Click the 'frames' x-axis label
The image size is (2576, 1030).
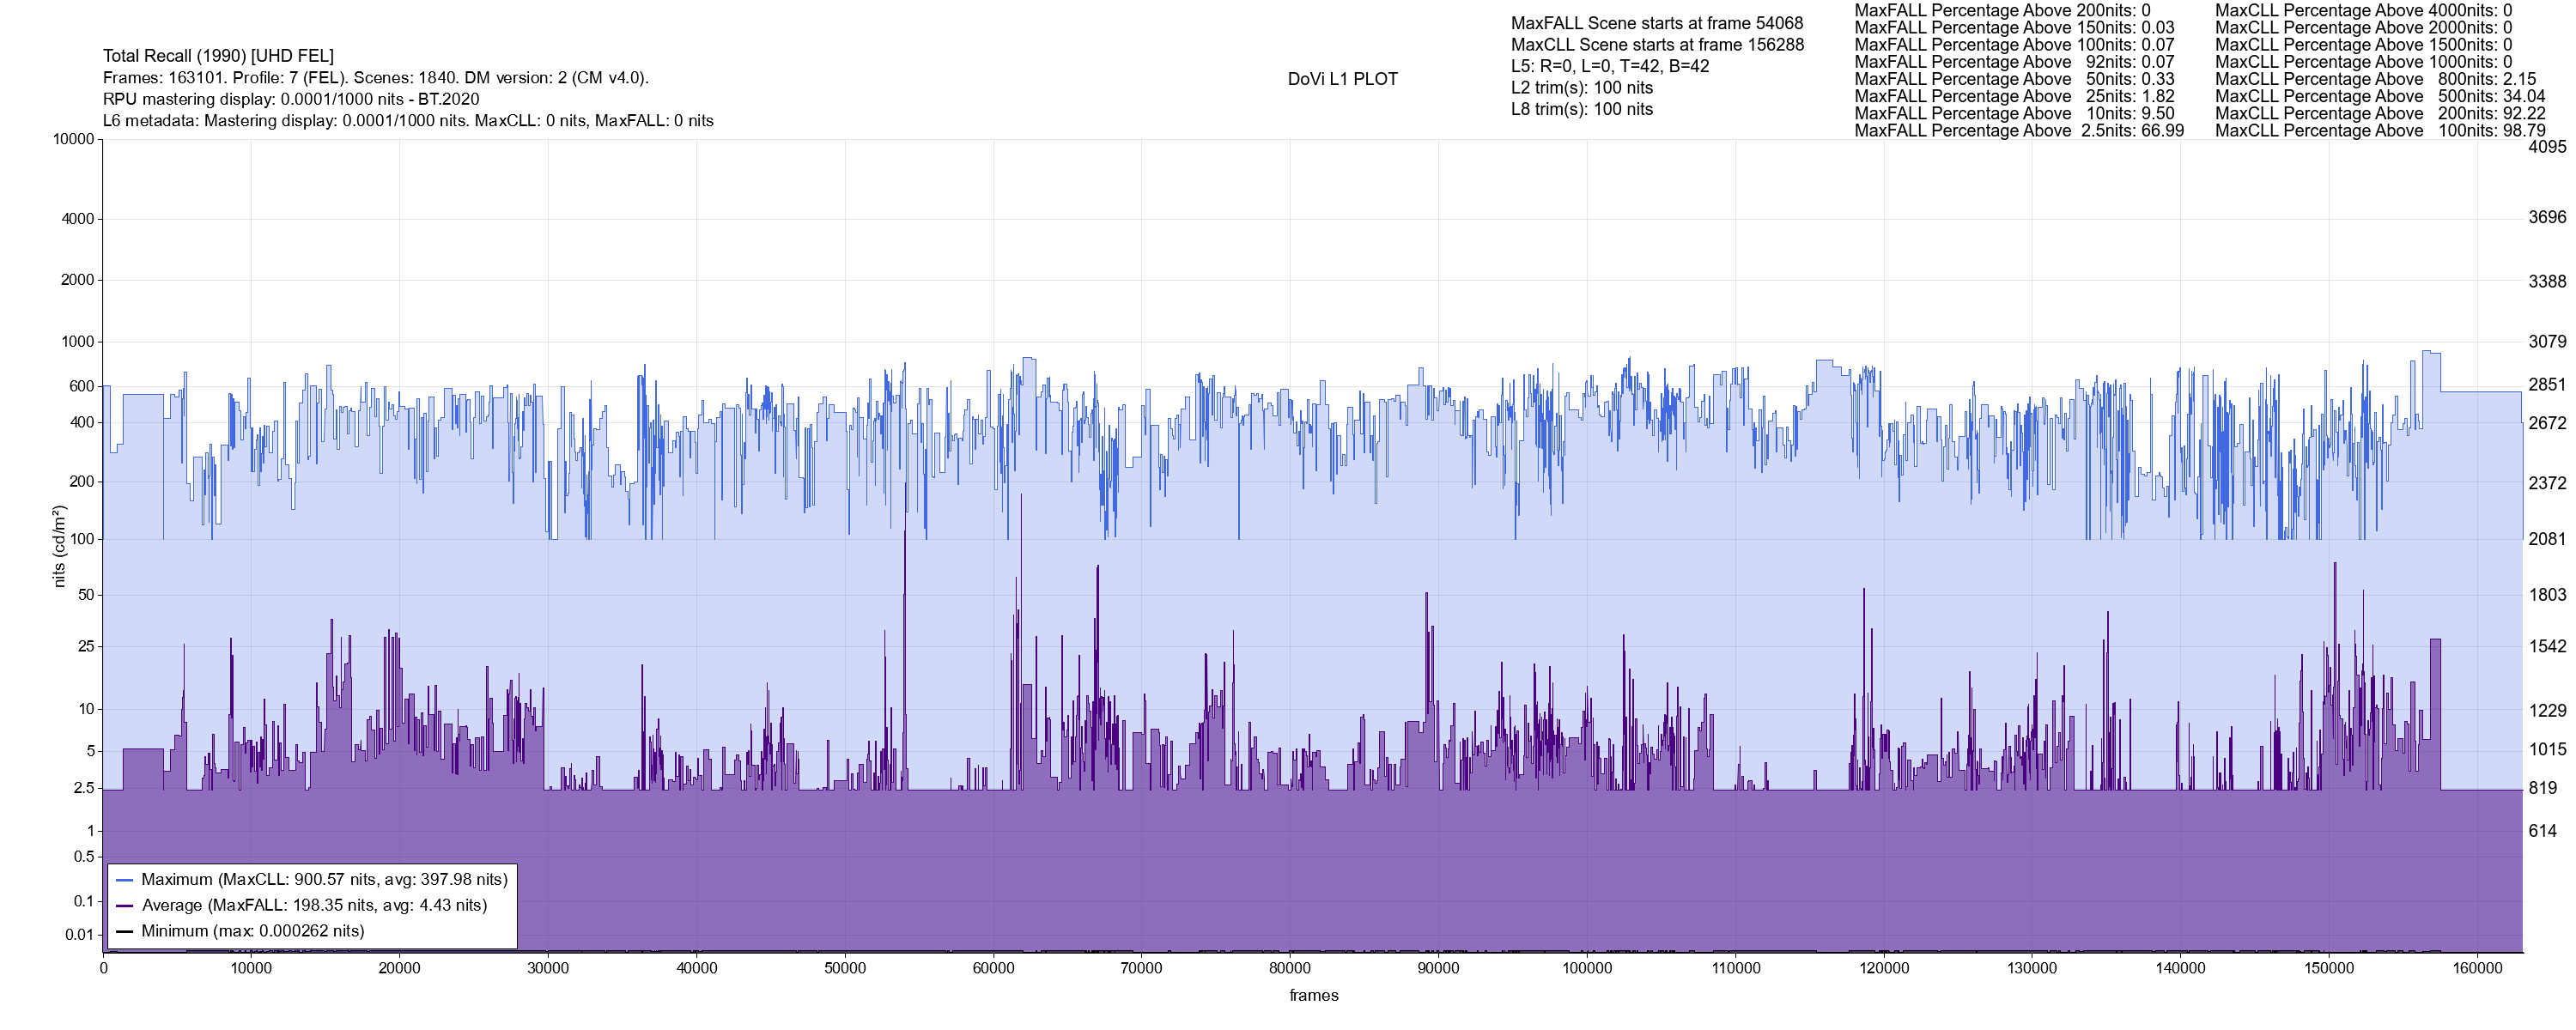pyautogui.click(x=1313, y=996)
